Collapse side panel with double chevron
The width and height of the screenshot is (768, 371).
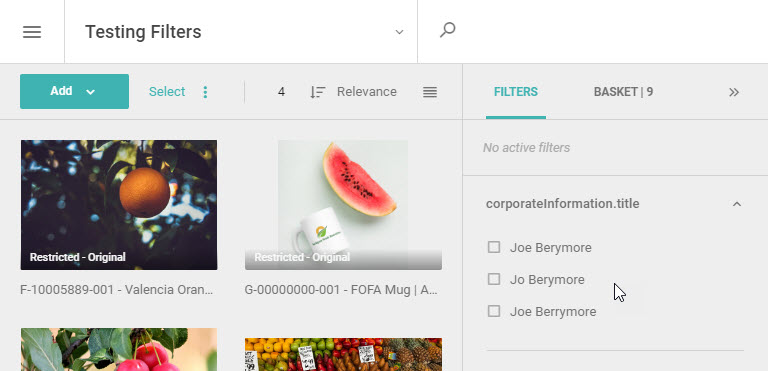tap(734, 92)
